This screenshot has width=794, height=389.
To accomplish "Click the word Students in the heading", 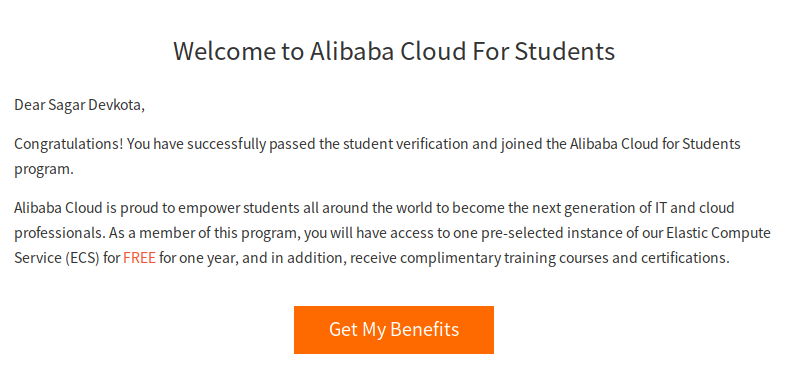I will click(565, 51).
